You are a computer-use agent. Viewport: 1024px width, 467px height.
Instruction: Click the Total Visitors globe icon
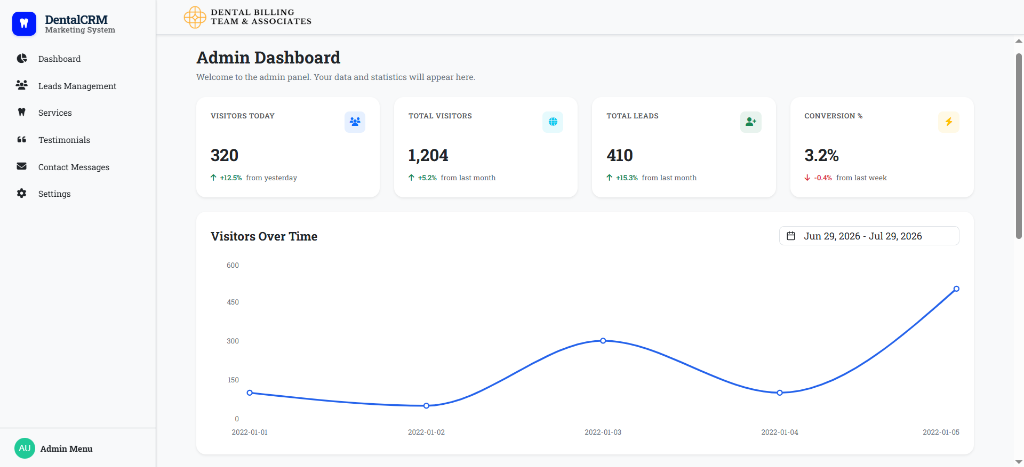pyautogui.click(x=552, y=121)
